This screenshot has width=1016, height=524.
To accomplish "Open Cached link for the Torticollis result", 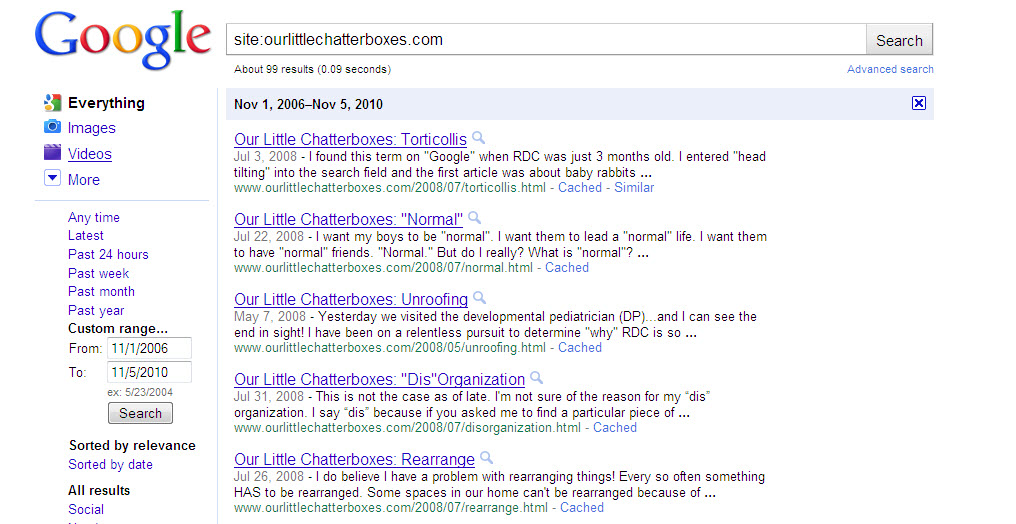I will point(580,187).
